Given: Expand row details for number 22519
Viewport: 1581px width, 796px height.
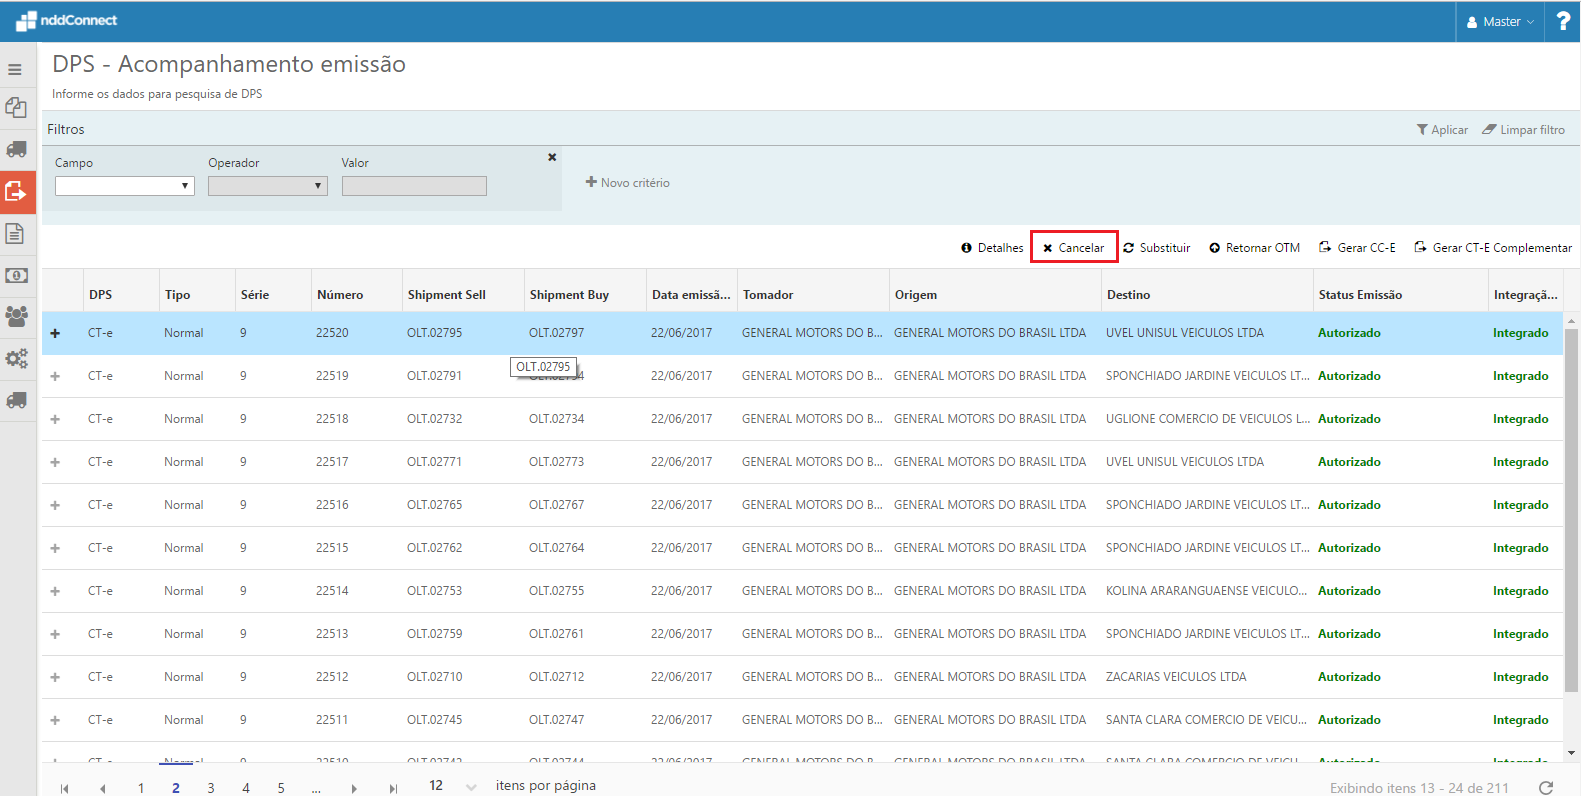Looking at the screenshot, I should point(55,376).
